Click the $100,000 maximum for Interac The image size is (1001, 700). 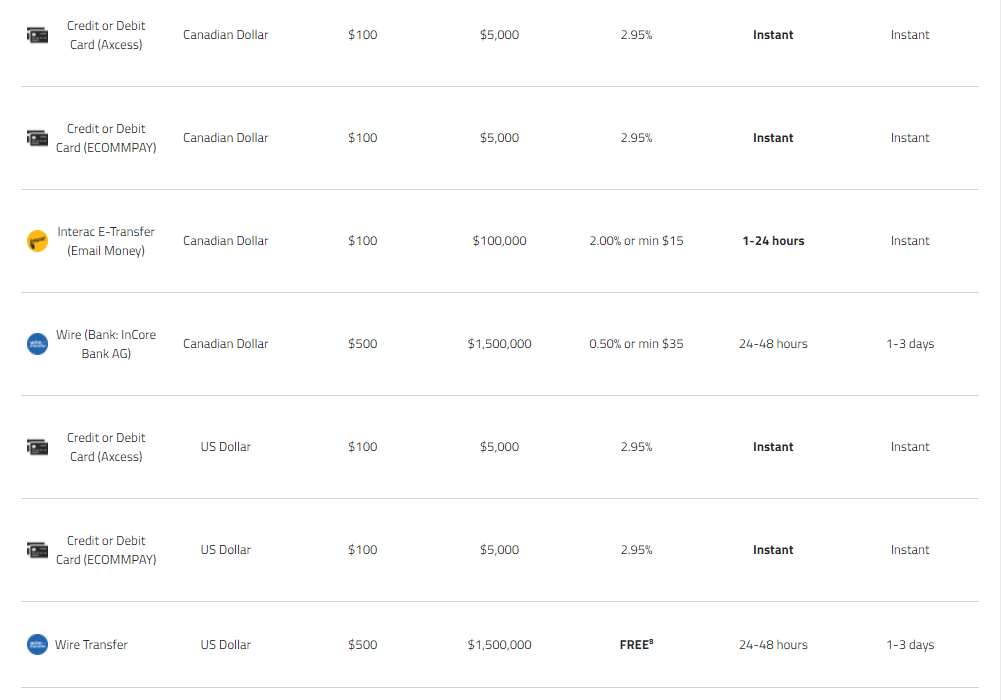499,241
